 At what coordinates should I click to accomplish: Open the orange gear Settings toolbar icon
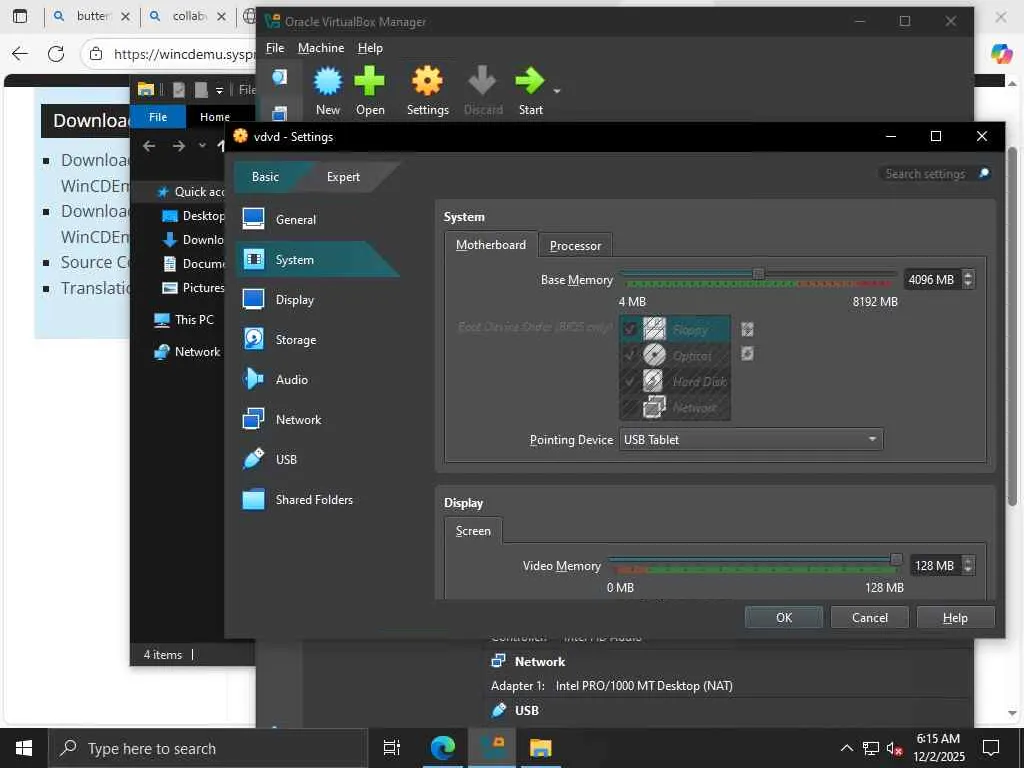[427, 81]
